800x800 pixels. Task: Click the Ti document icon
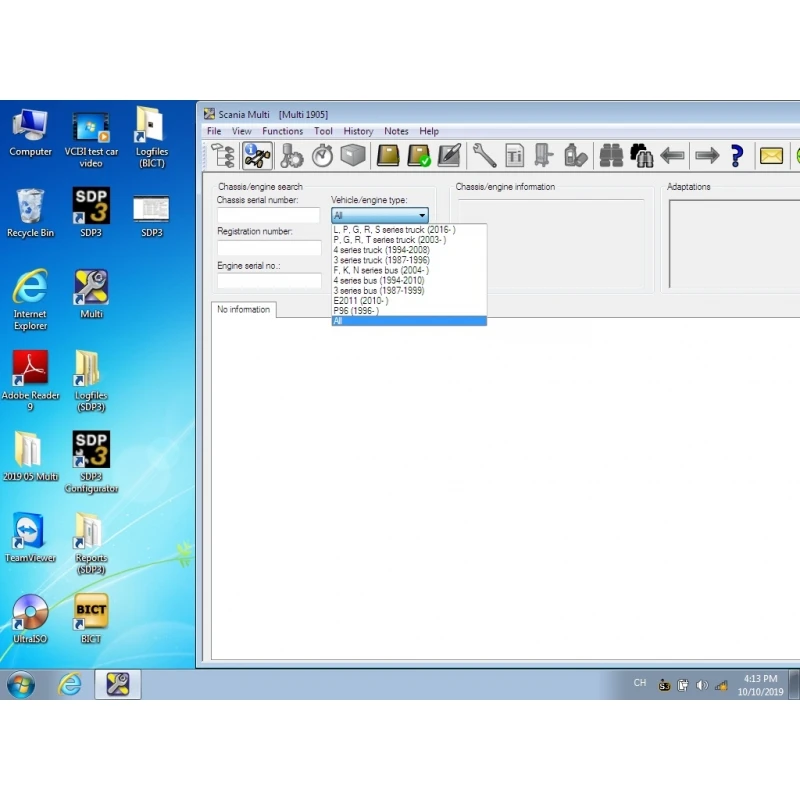[514, 156]
